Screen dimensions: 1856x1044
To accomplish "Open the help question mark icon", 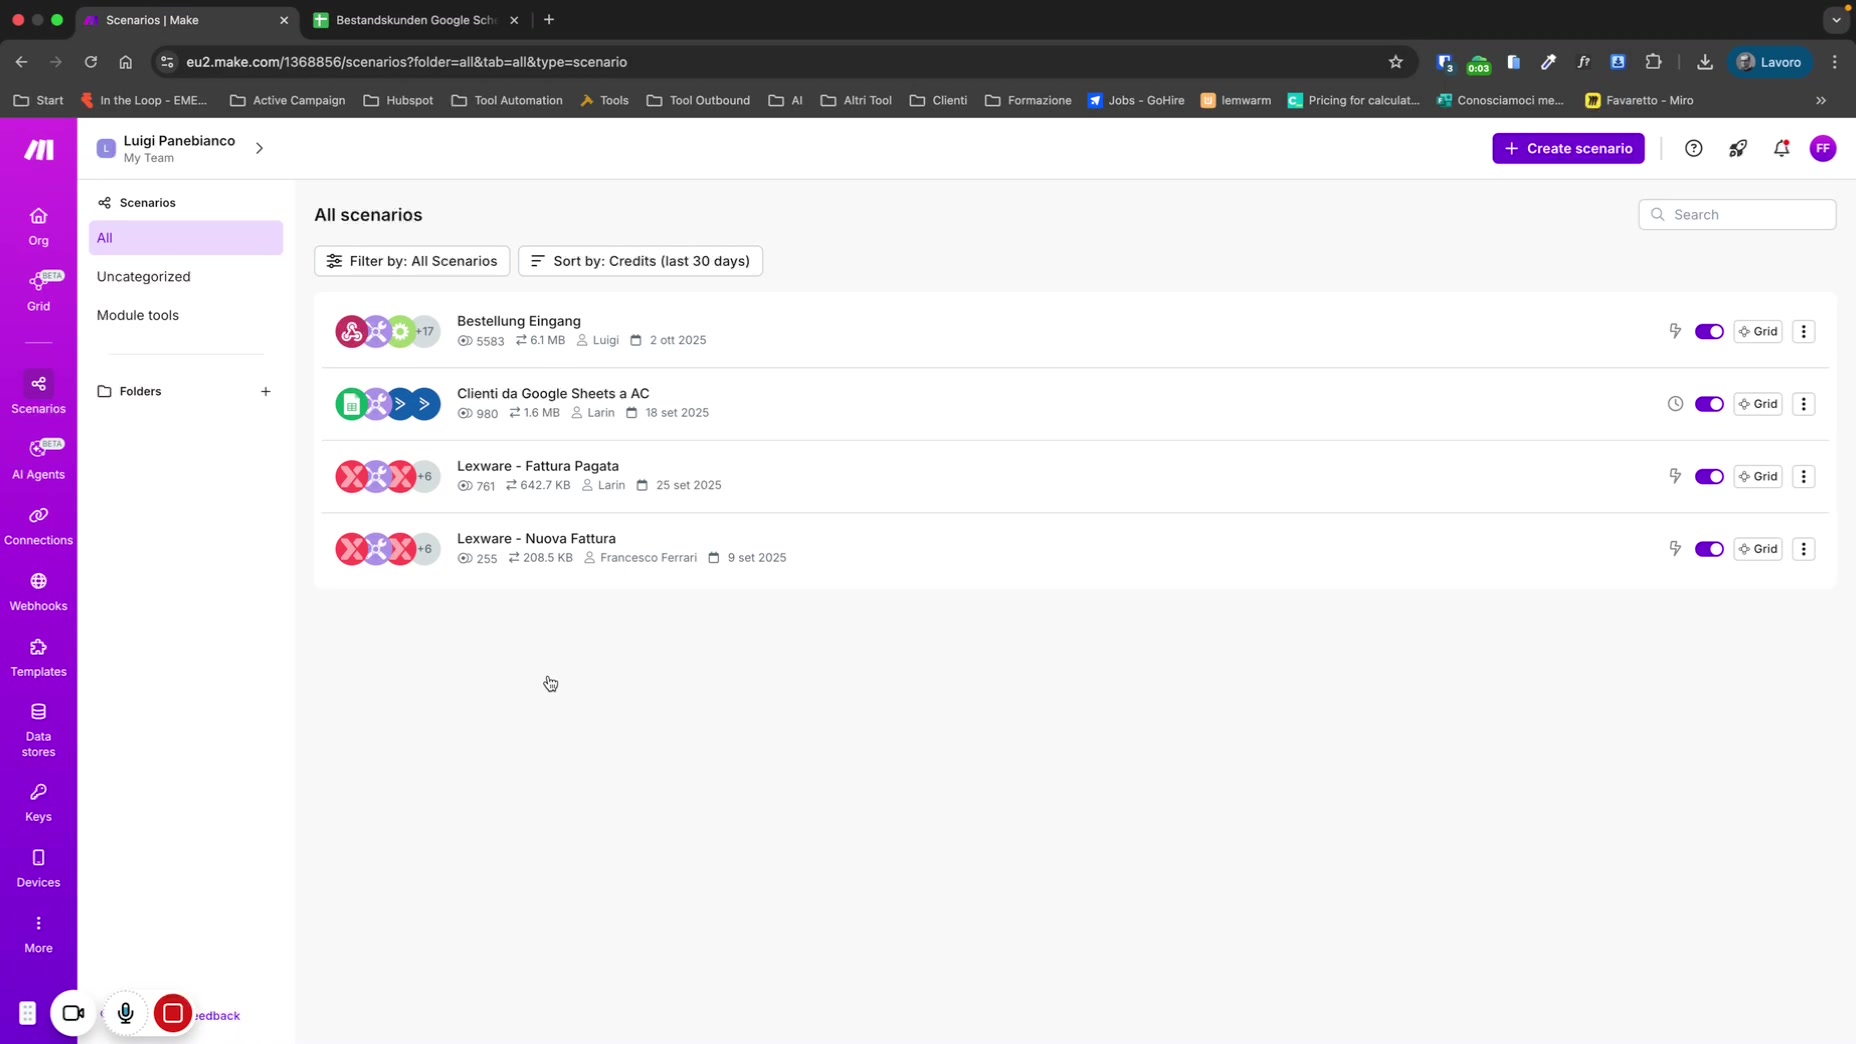I will (1693, 149).
